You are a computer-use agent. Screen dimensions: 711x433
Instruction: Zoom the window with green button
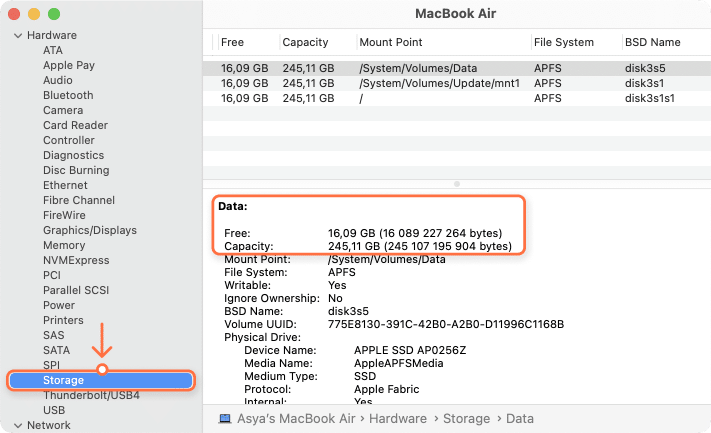(54, 14)
